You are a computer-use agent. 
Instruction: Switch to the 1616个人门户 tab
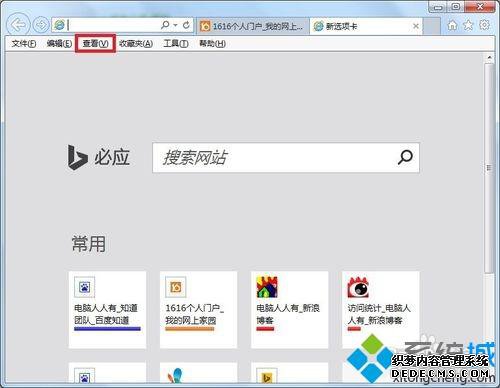(253, 26)
